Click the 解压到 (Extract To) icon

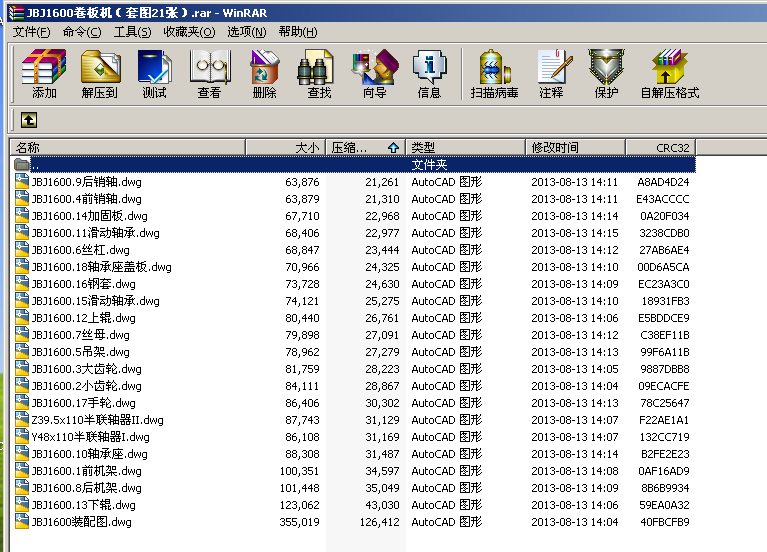tap(100, 74)
